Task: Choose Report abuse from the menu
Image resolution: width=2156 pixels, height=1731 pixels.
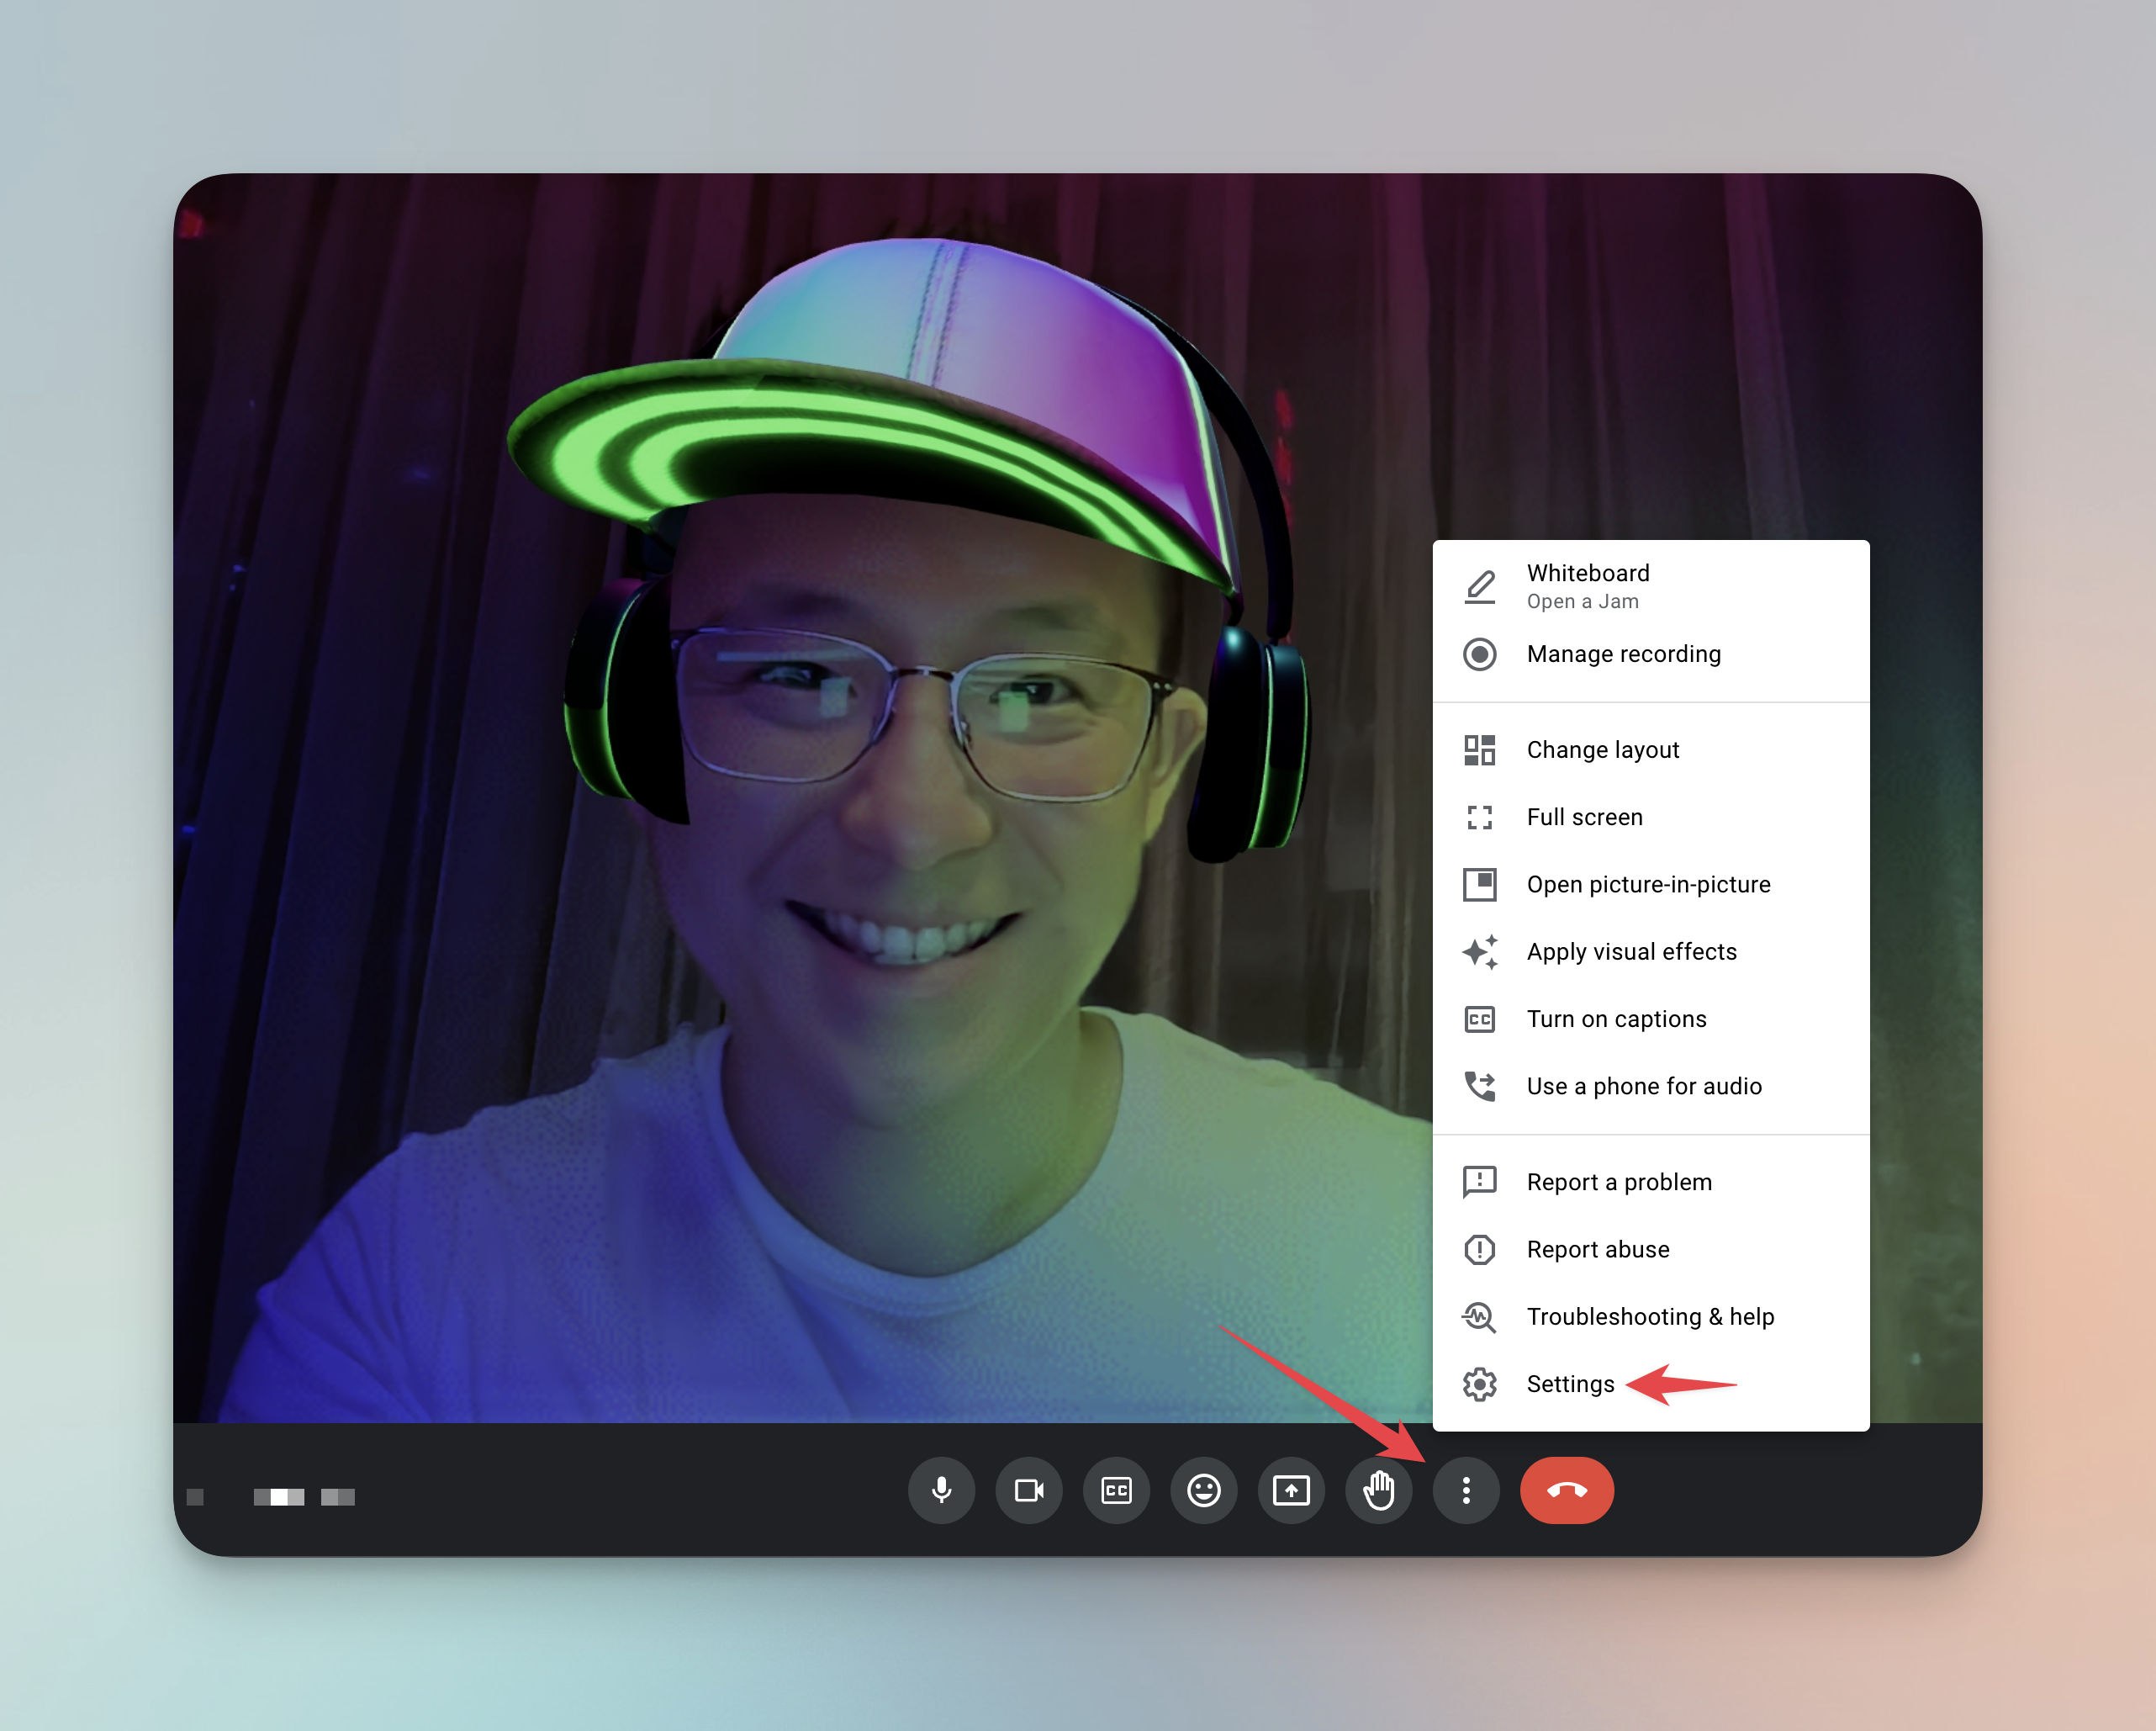Action: pos(1651,1249)
